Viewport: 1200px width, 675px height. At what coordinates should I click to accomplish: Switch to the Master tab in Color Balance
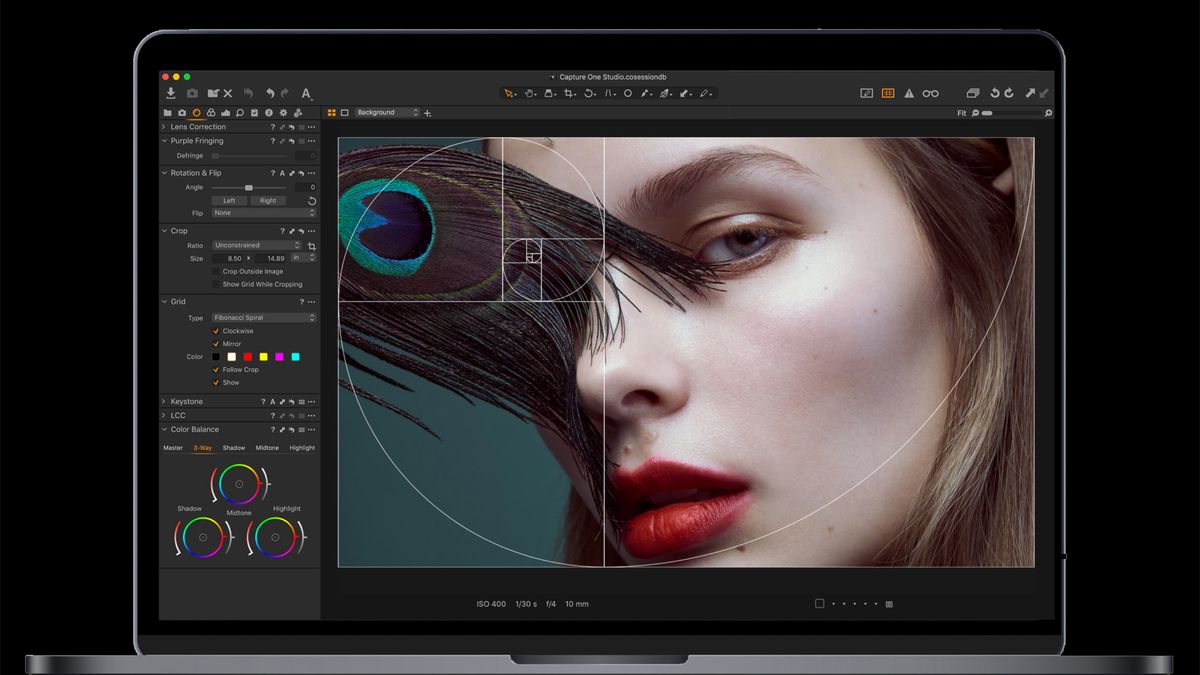tap(172, 447)
